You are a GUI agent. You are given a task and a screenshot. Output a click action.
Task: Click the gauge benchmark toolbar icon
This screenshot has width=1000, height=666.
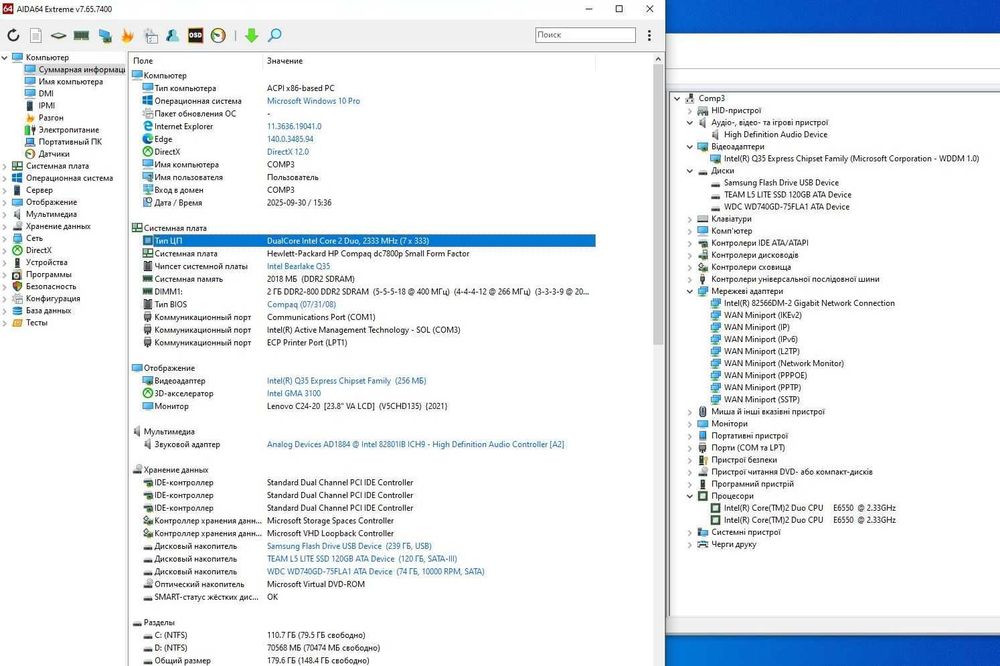pos(218,36)
